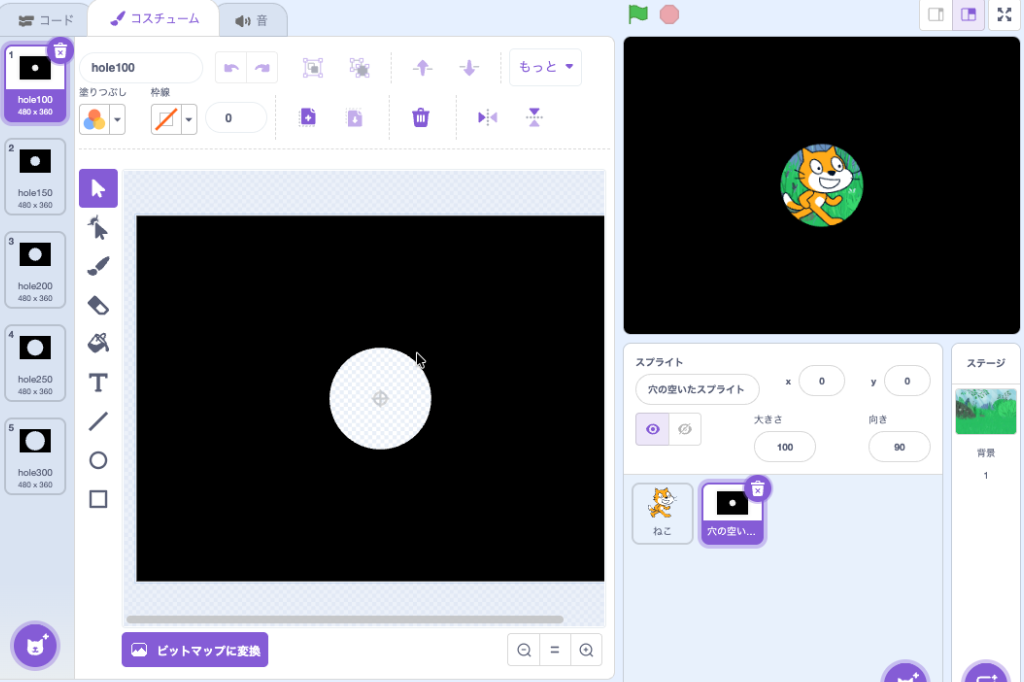Screen dimensions: 1024x682
Task: Click the trash delete icon in toolbar
Action: coord(421,118)
